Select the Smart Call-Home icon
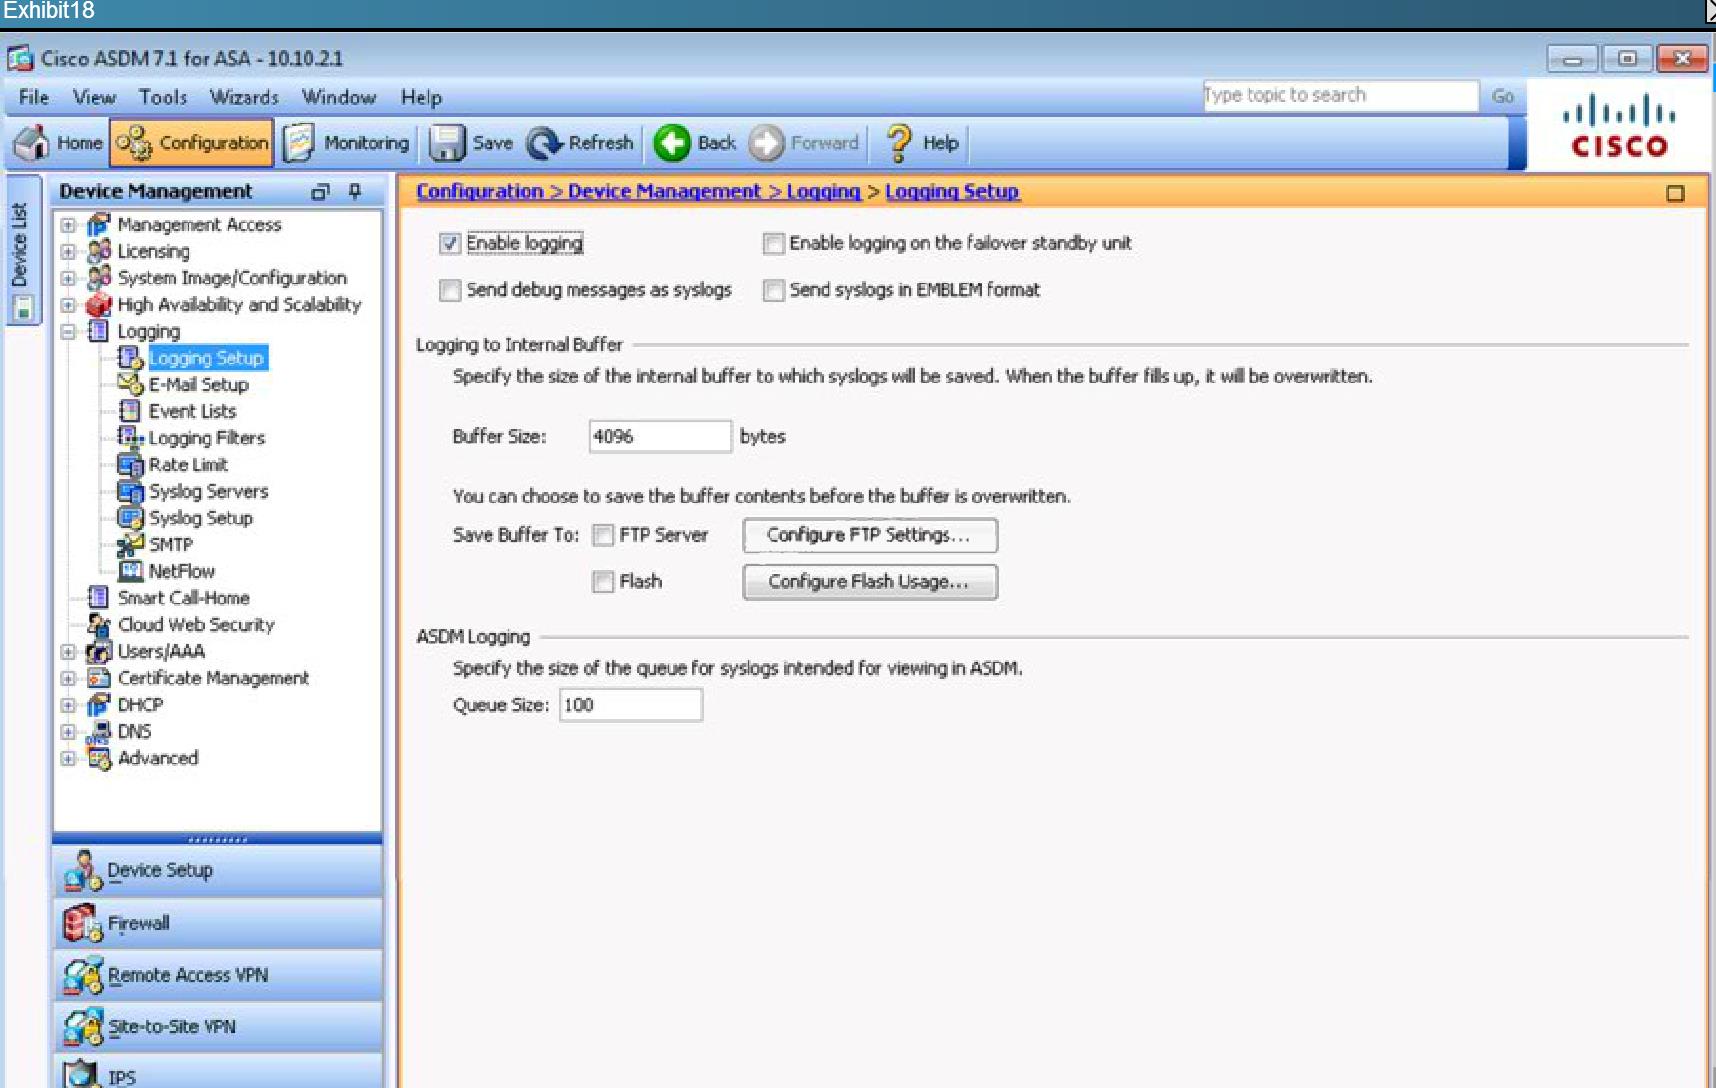The height and width of the screenshot is (1088, 1716). [x=98, y=598]
